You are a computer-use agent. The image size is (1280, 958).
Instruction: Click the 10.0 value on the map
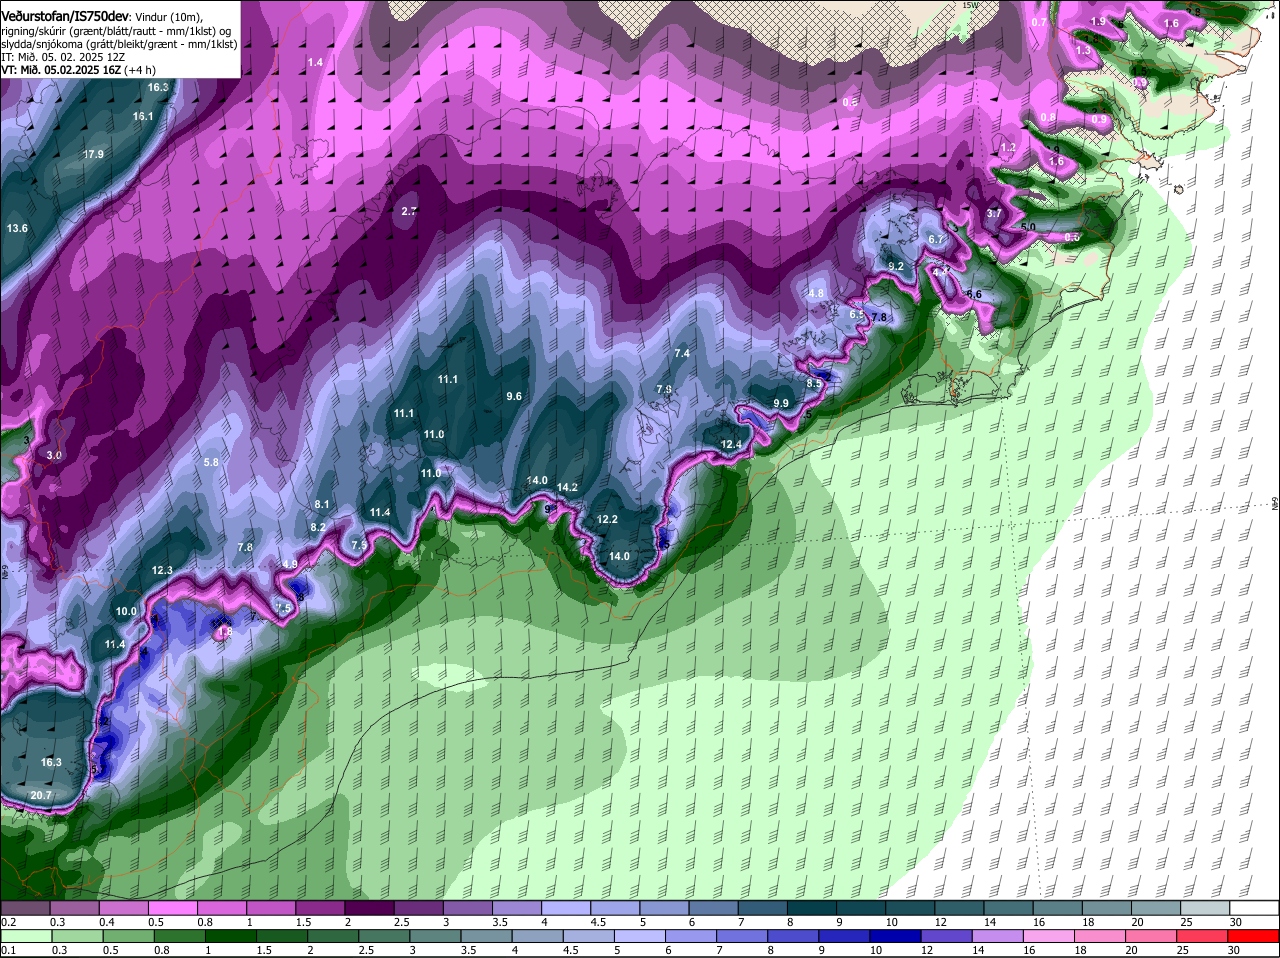(x=126, y=611)
